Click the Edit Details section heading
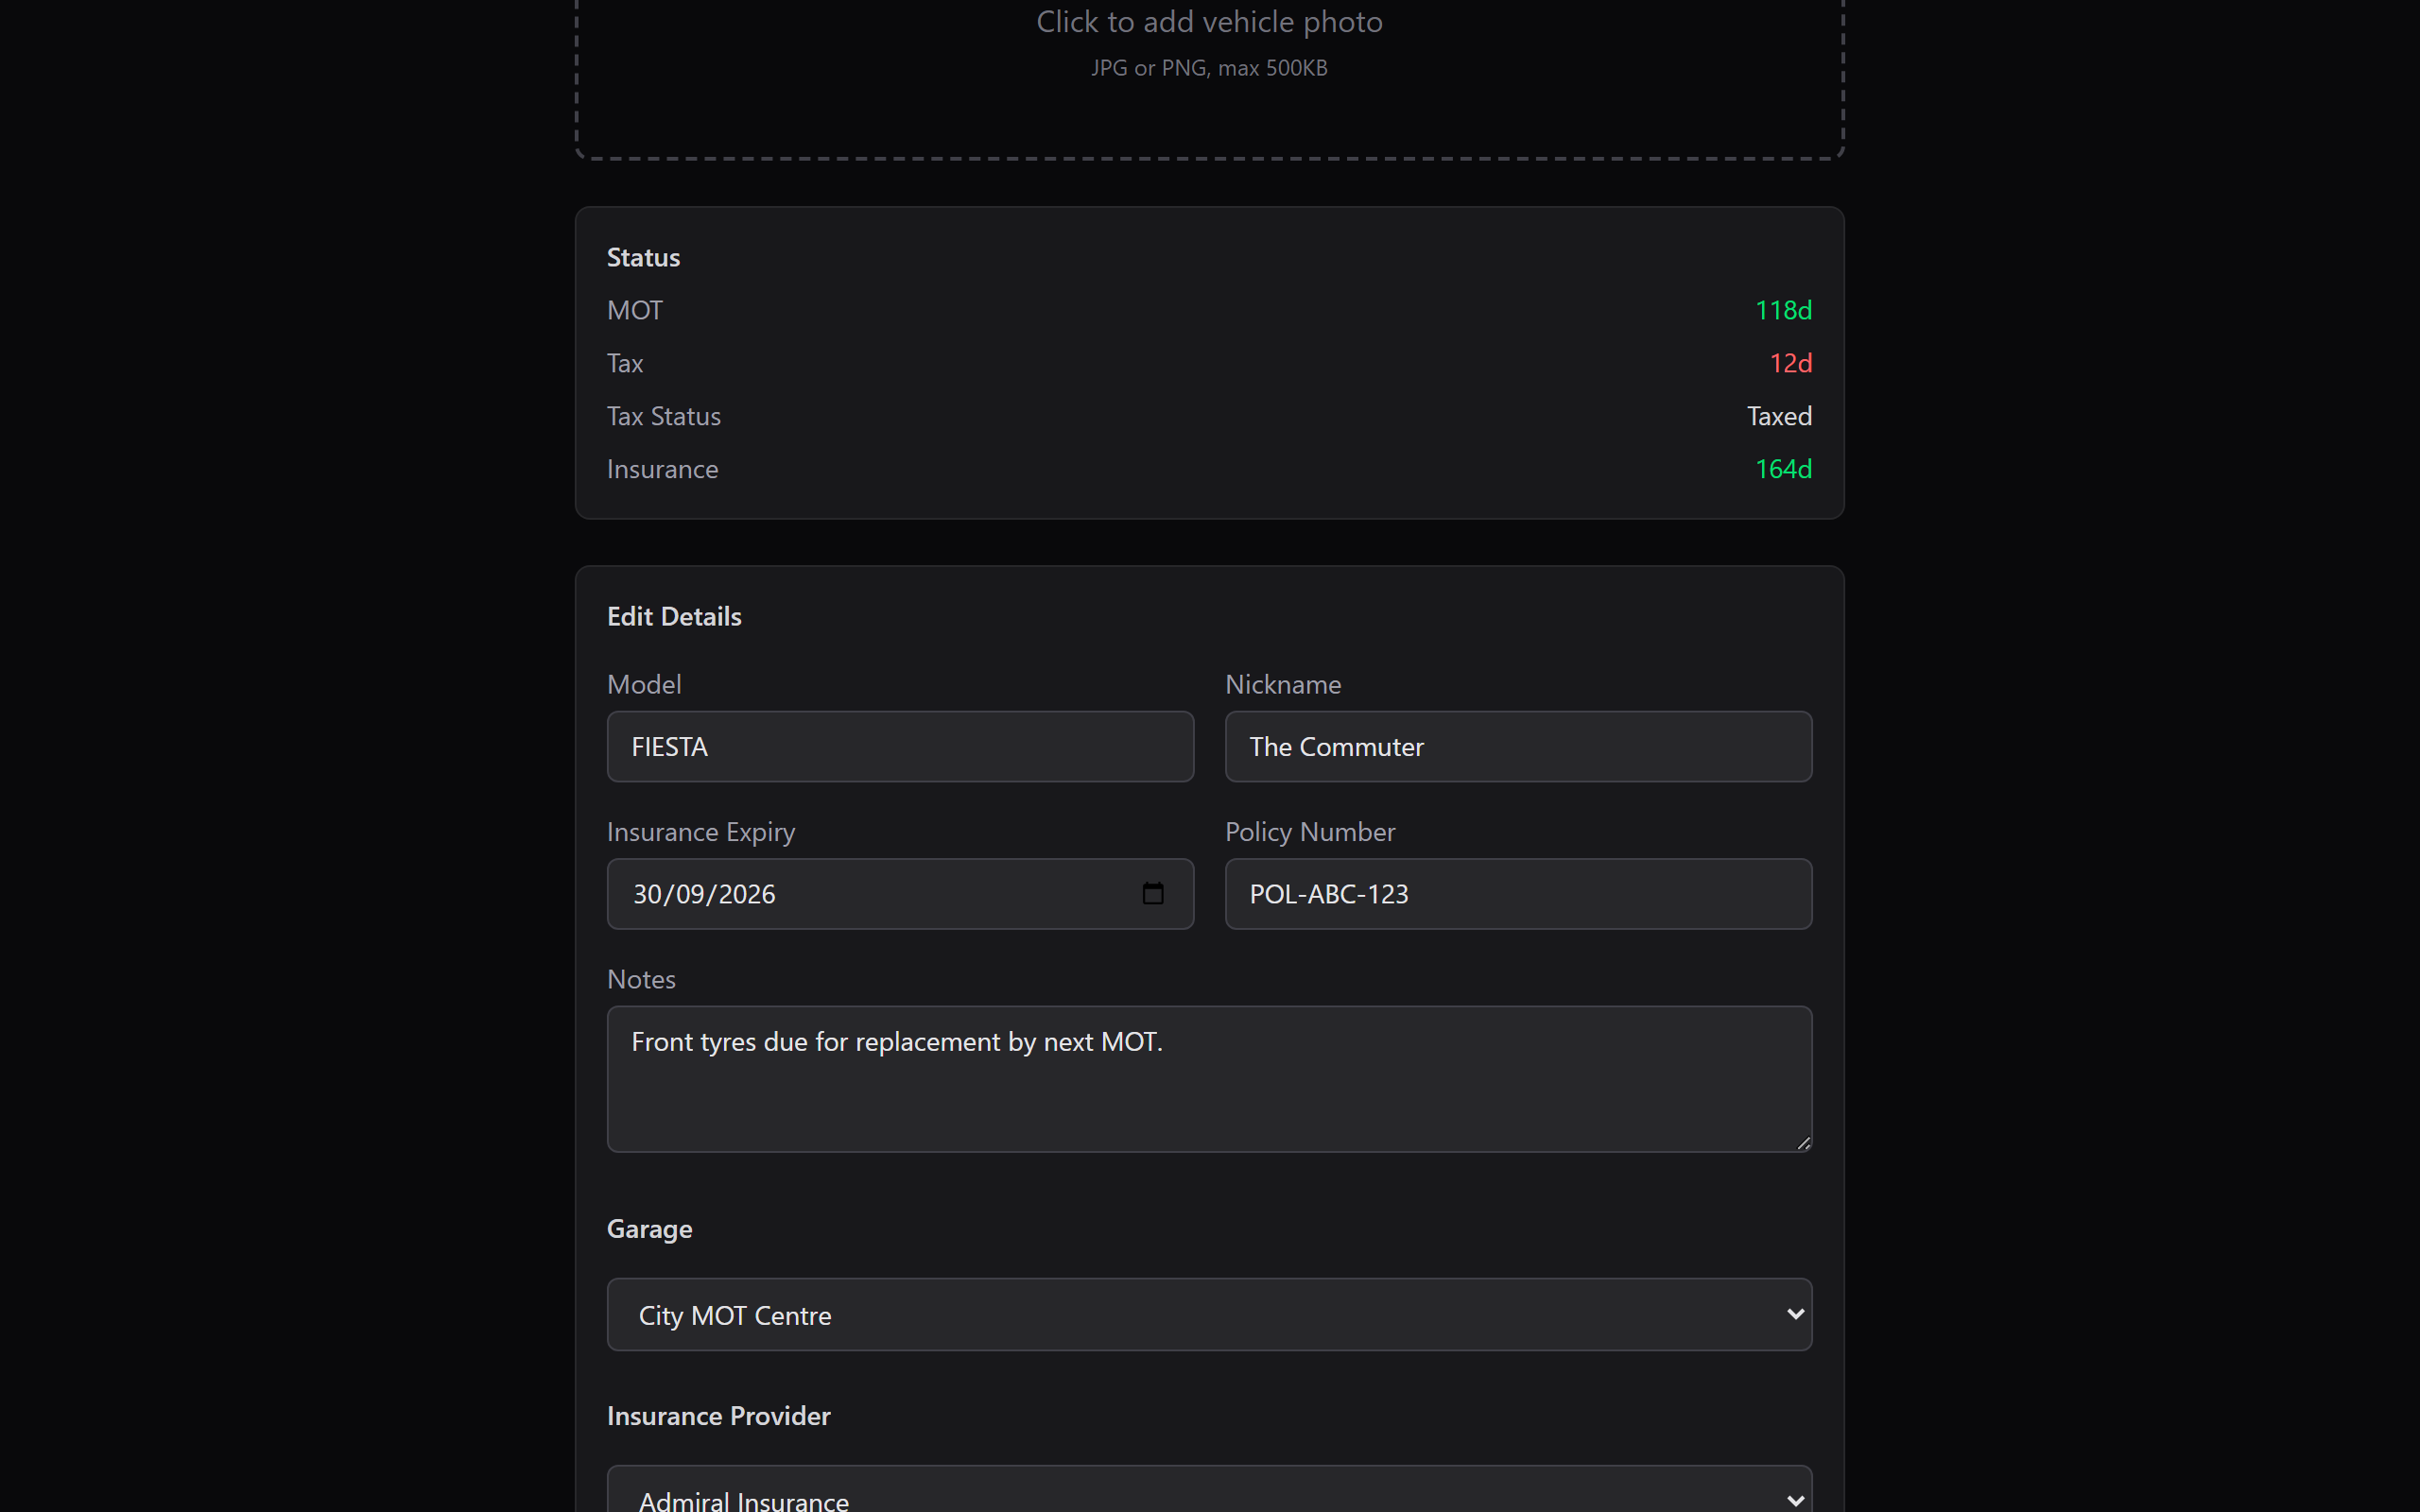The width and height of the screenshot is (2420, 1512). coord(673,616)
